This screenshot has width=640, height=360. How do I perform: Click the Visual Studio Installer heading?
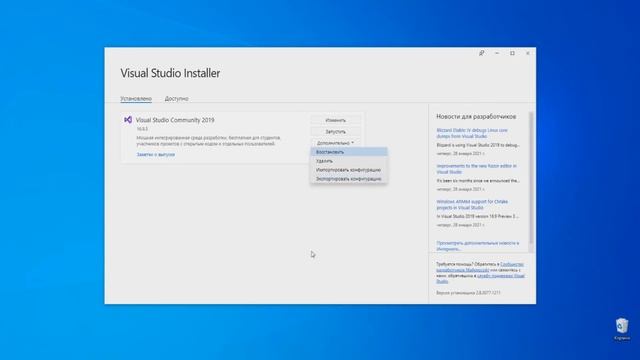[170, 73]
